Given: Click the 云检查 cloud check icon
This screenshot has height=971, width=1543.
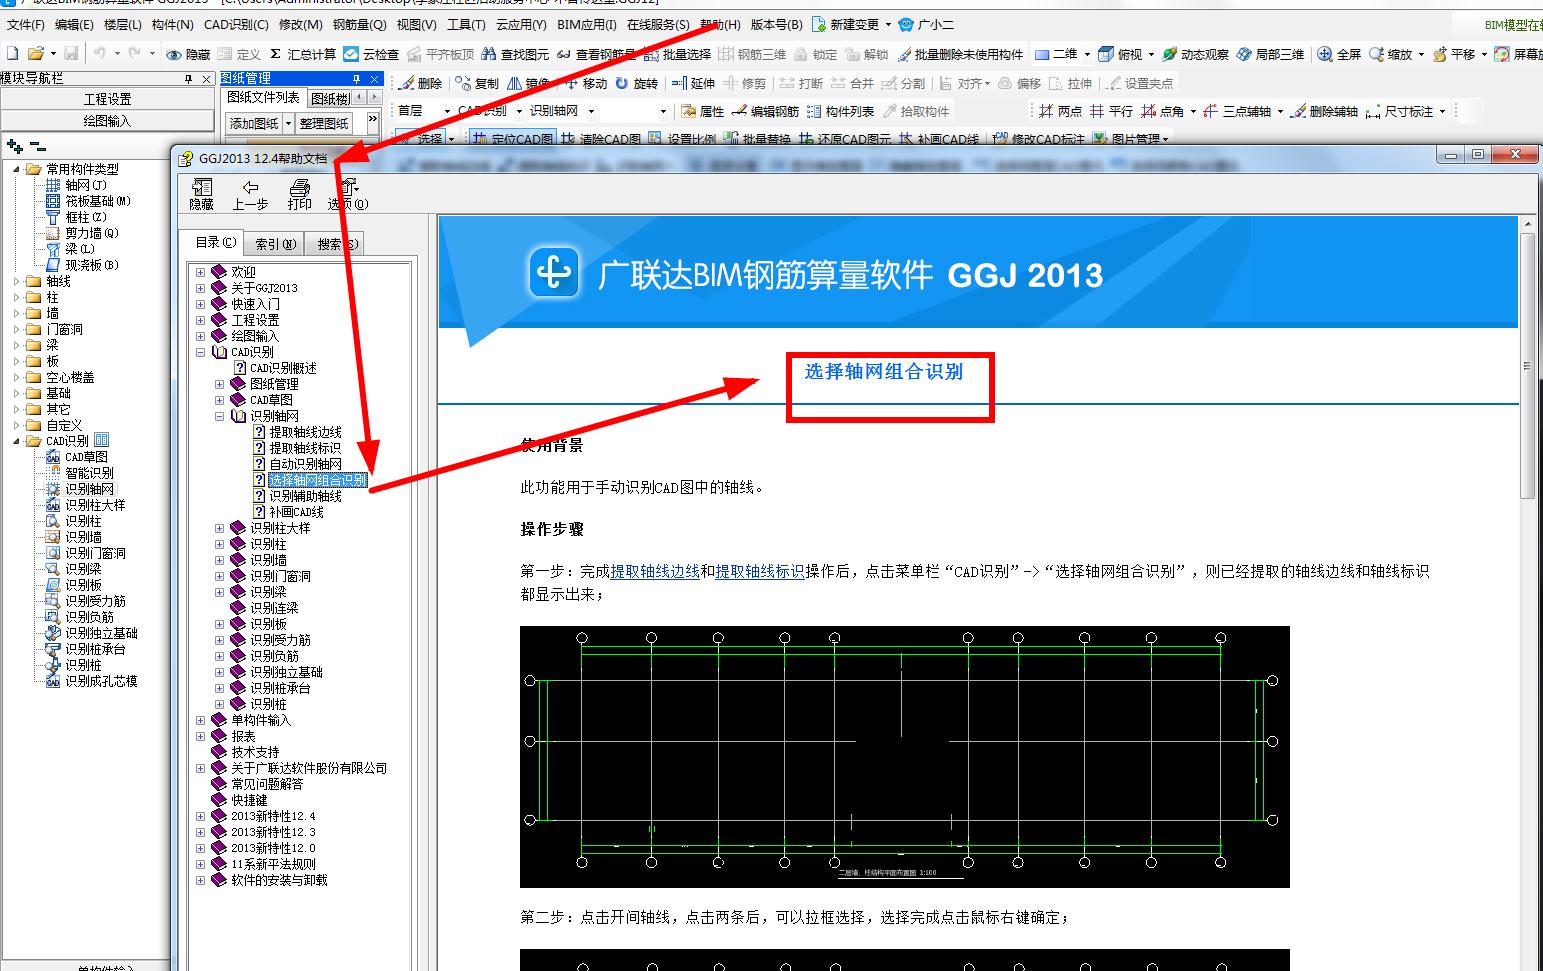Looking at the screenshot, I should point(351,54).
